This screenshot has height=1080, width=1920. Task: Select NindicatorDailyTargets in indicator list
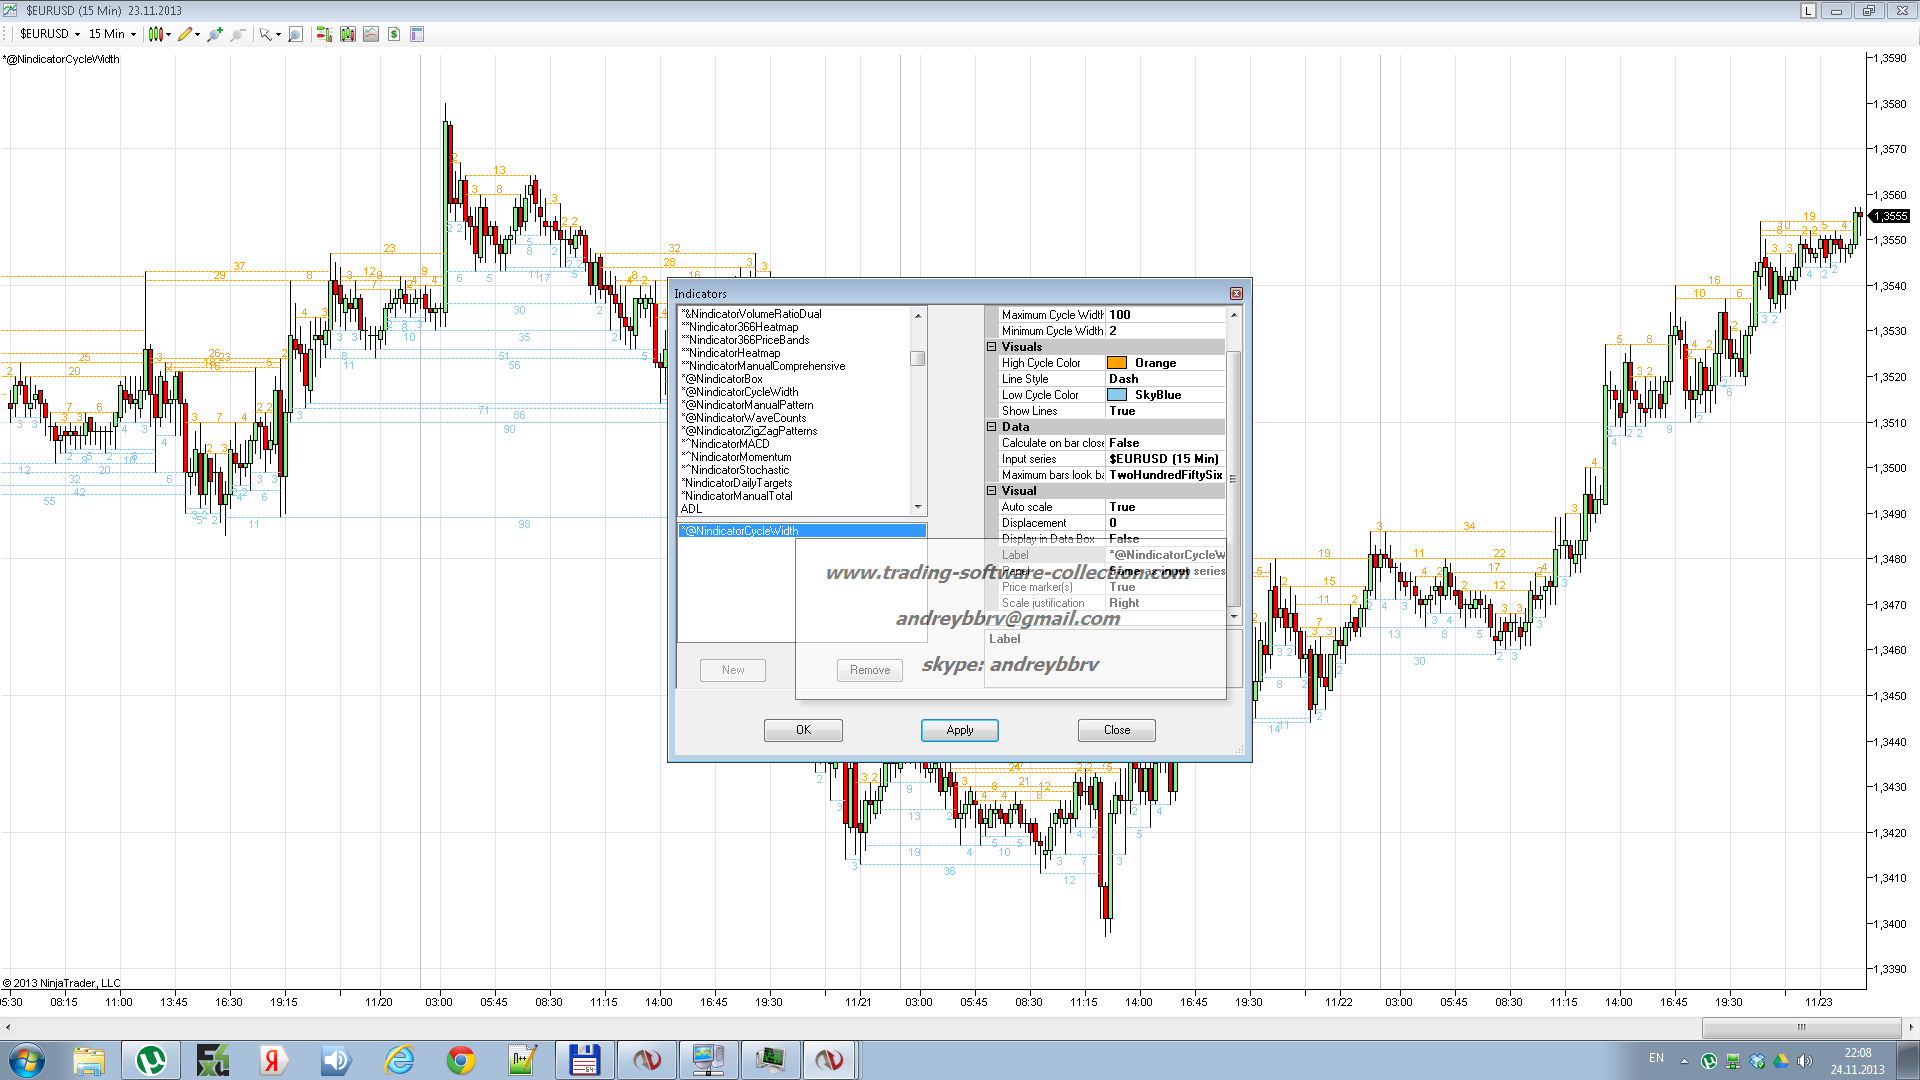(738, 483)
